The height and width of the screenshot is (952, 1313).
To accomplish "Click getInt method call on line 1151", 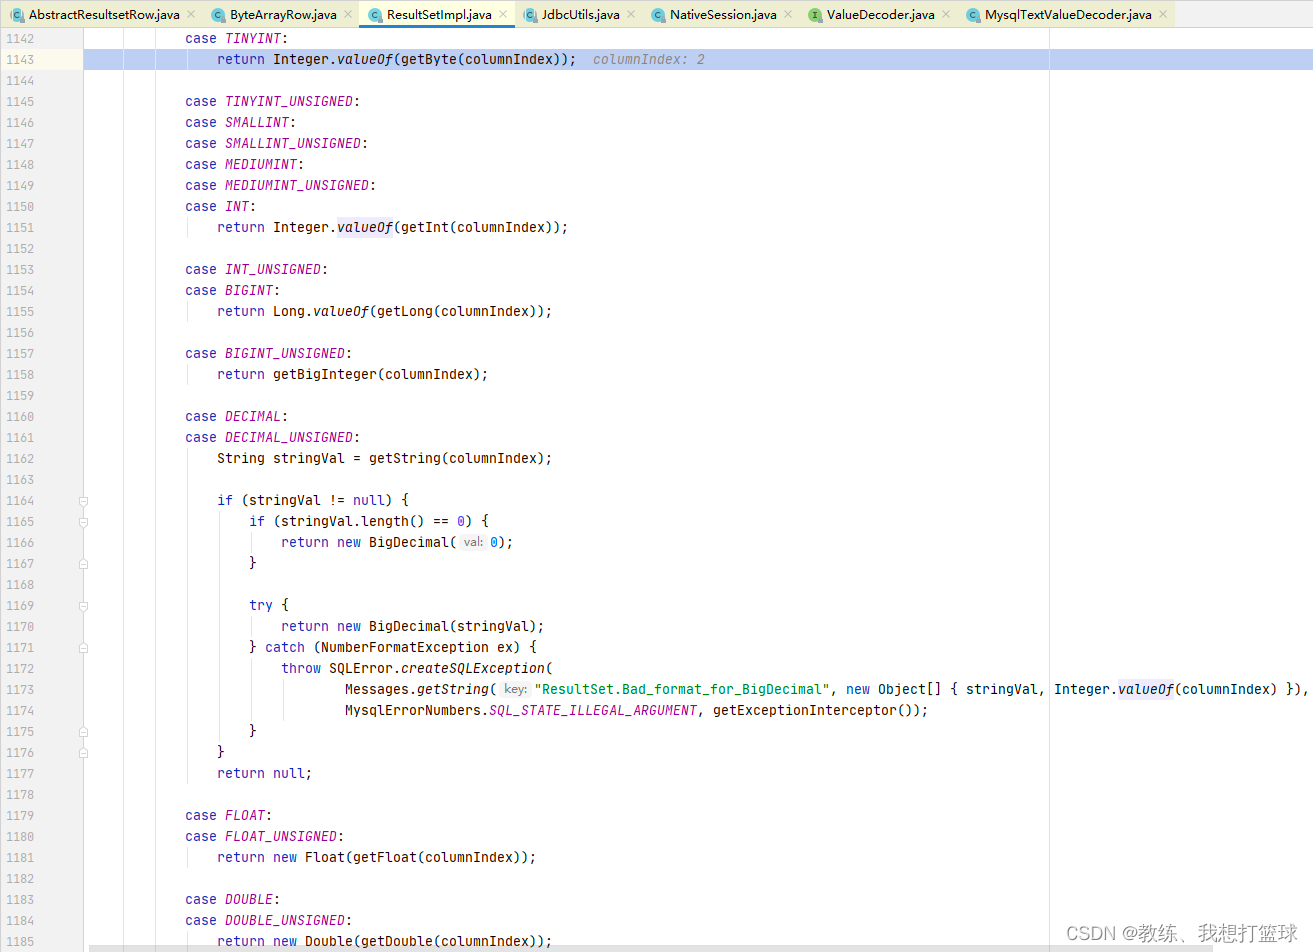I will (x=425, y=228).
